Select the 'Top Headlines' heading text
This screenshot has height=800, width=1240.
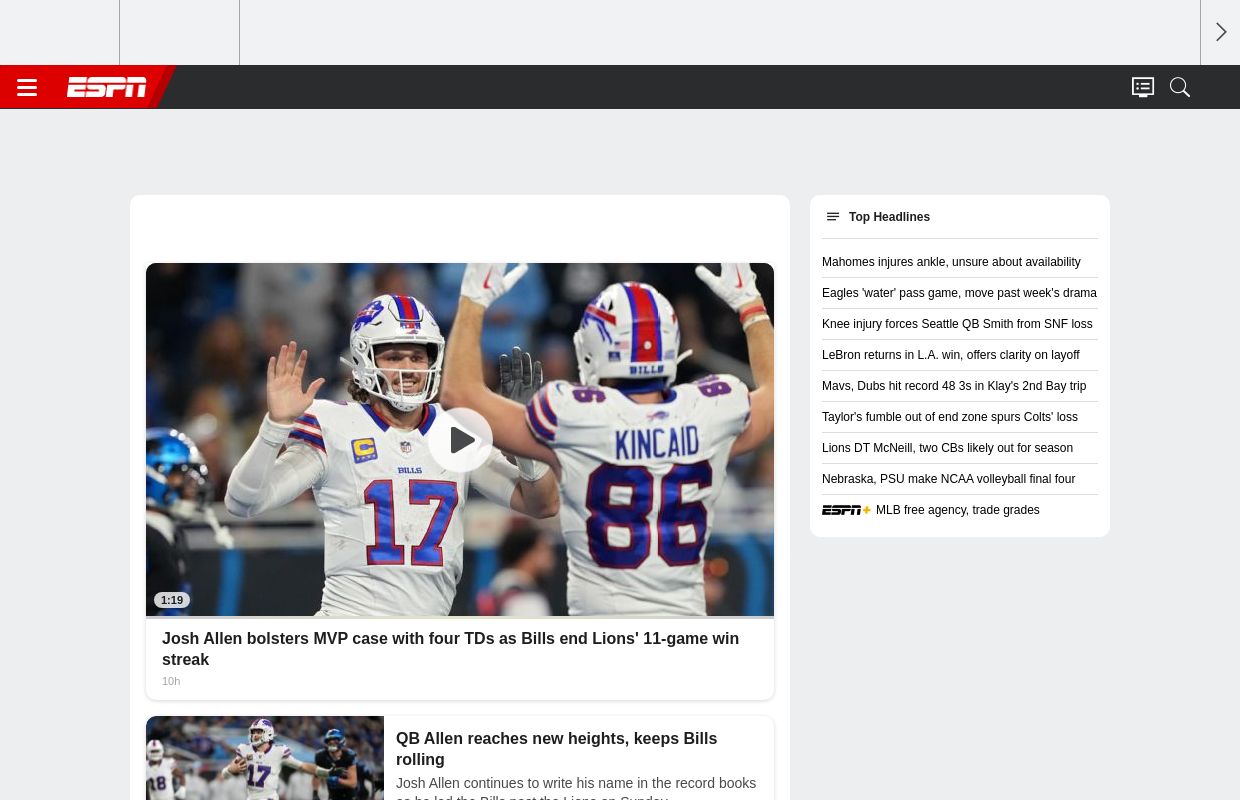click(889, 217)
